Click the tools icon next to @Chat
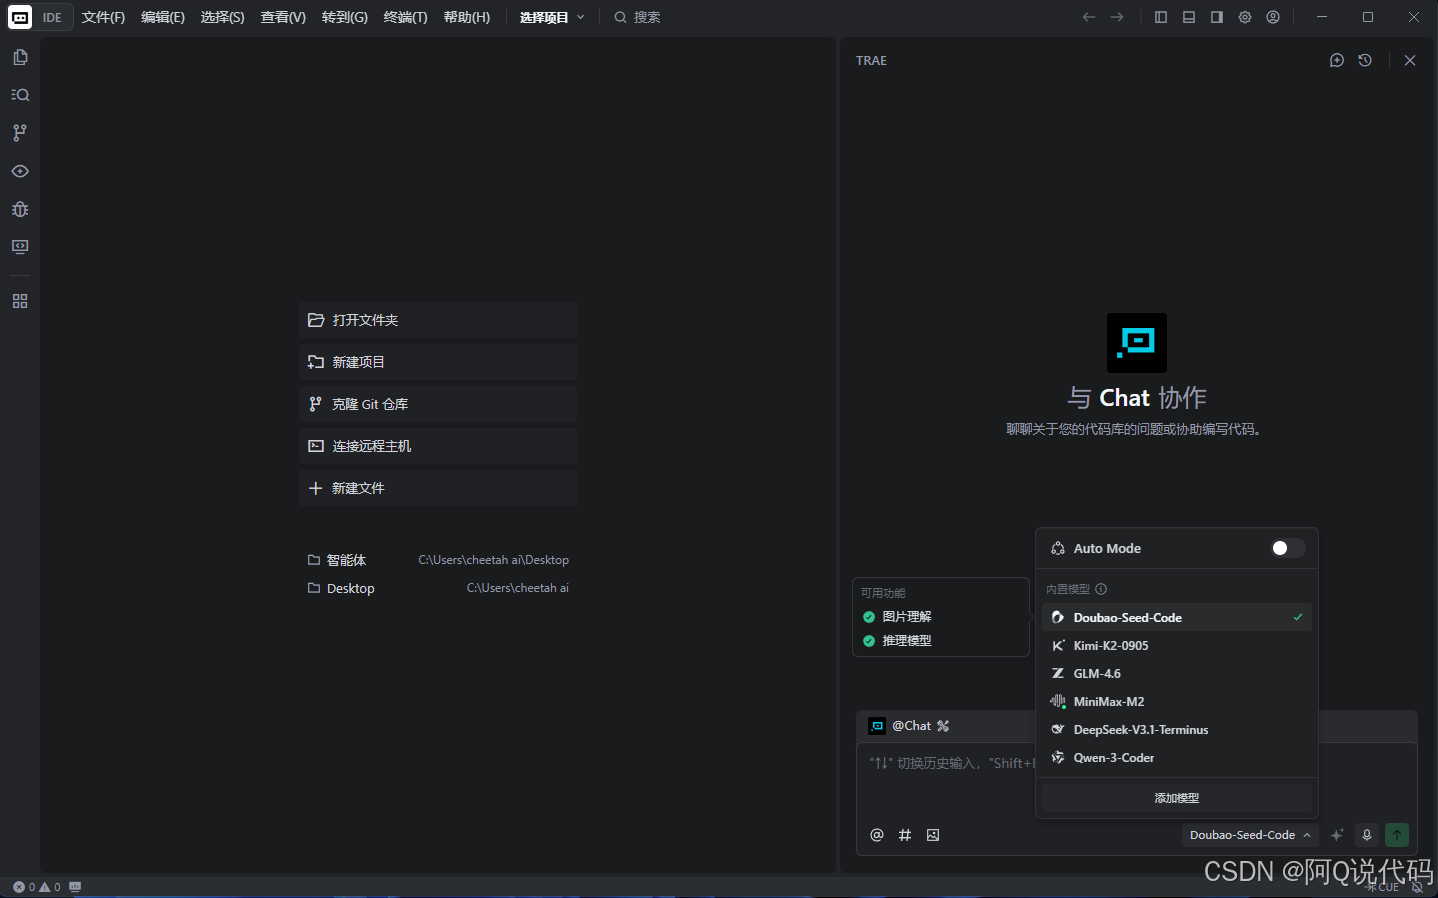1438x898 pixels. [x=943, y=726]
